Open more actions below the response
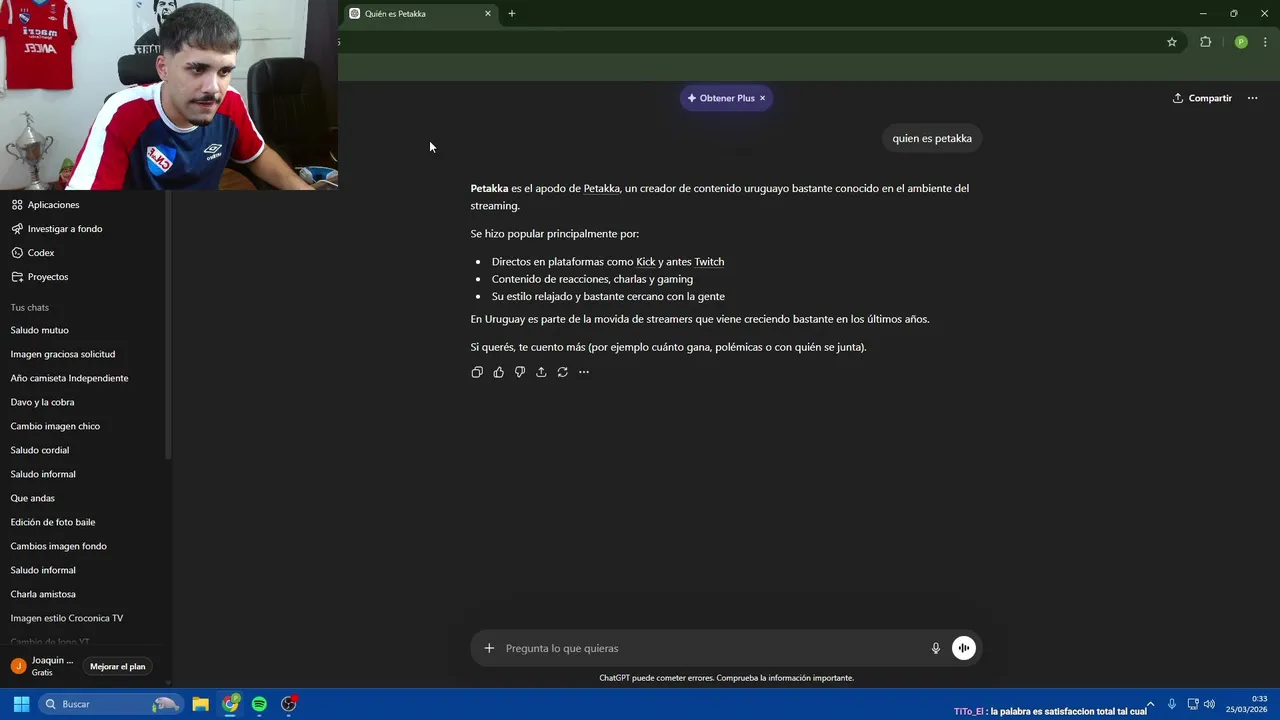Image resolution: width=1280 pixels, height=720 pixels. tap(584, 372)
